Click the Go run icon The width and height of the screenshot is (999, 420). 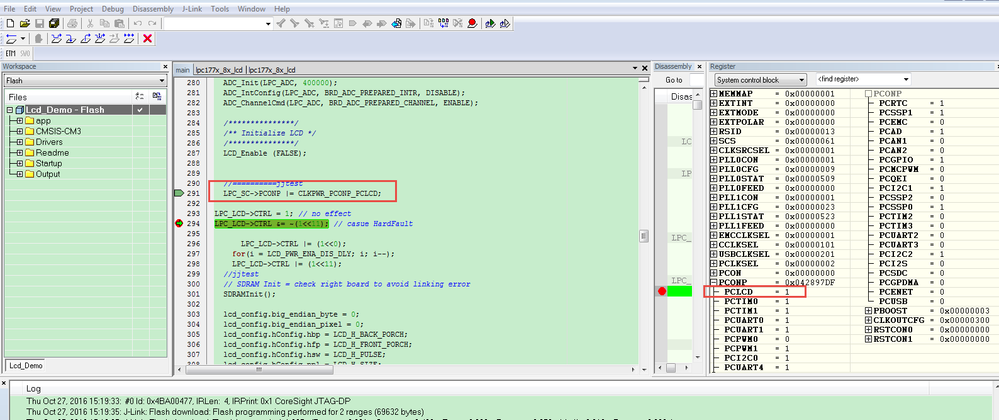coord(129,39)
